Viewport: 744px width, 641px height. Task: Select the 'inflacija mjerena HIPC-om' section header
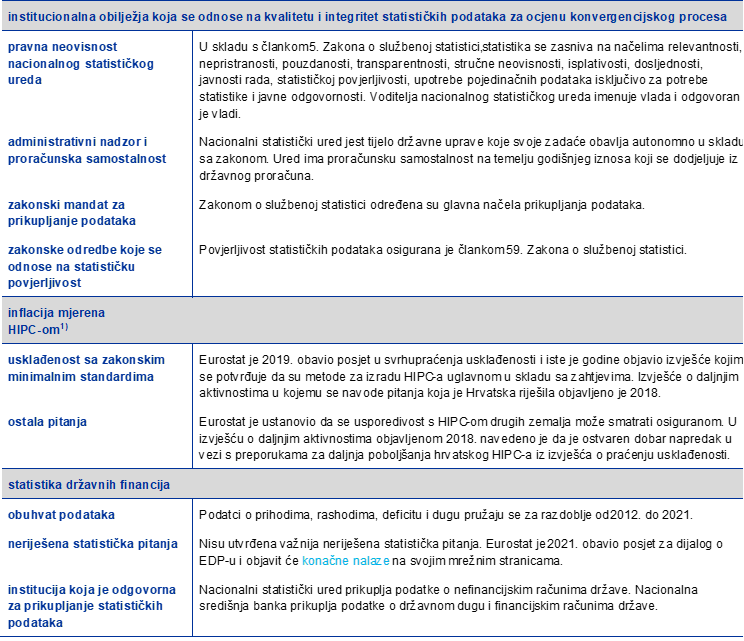tap(56, 320)
